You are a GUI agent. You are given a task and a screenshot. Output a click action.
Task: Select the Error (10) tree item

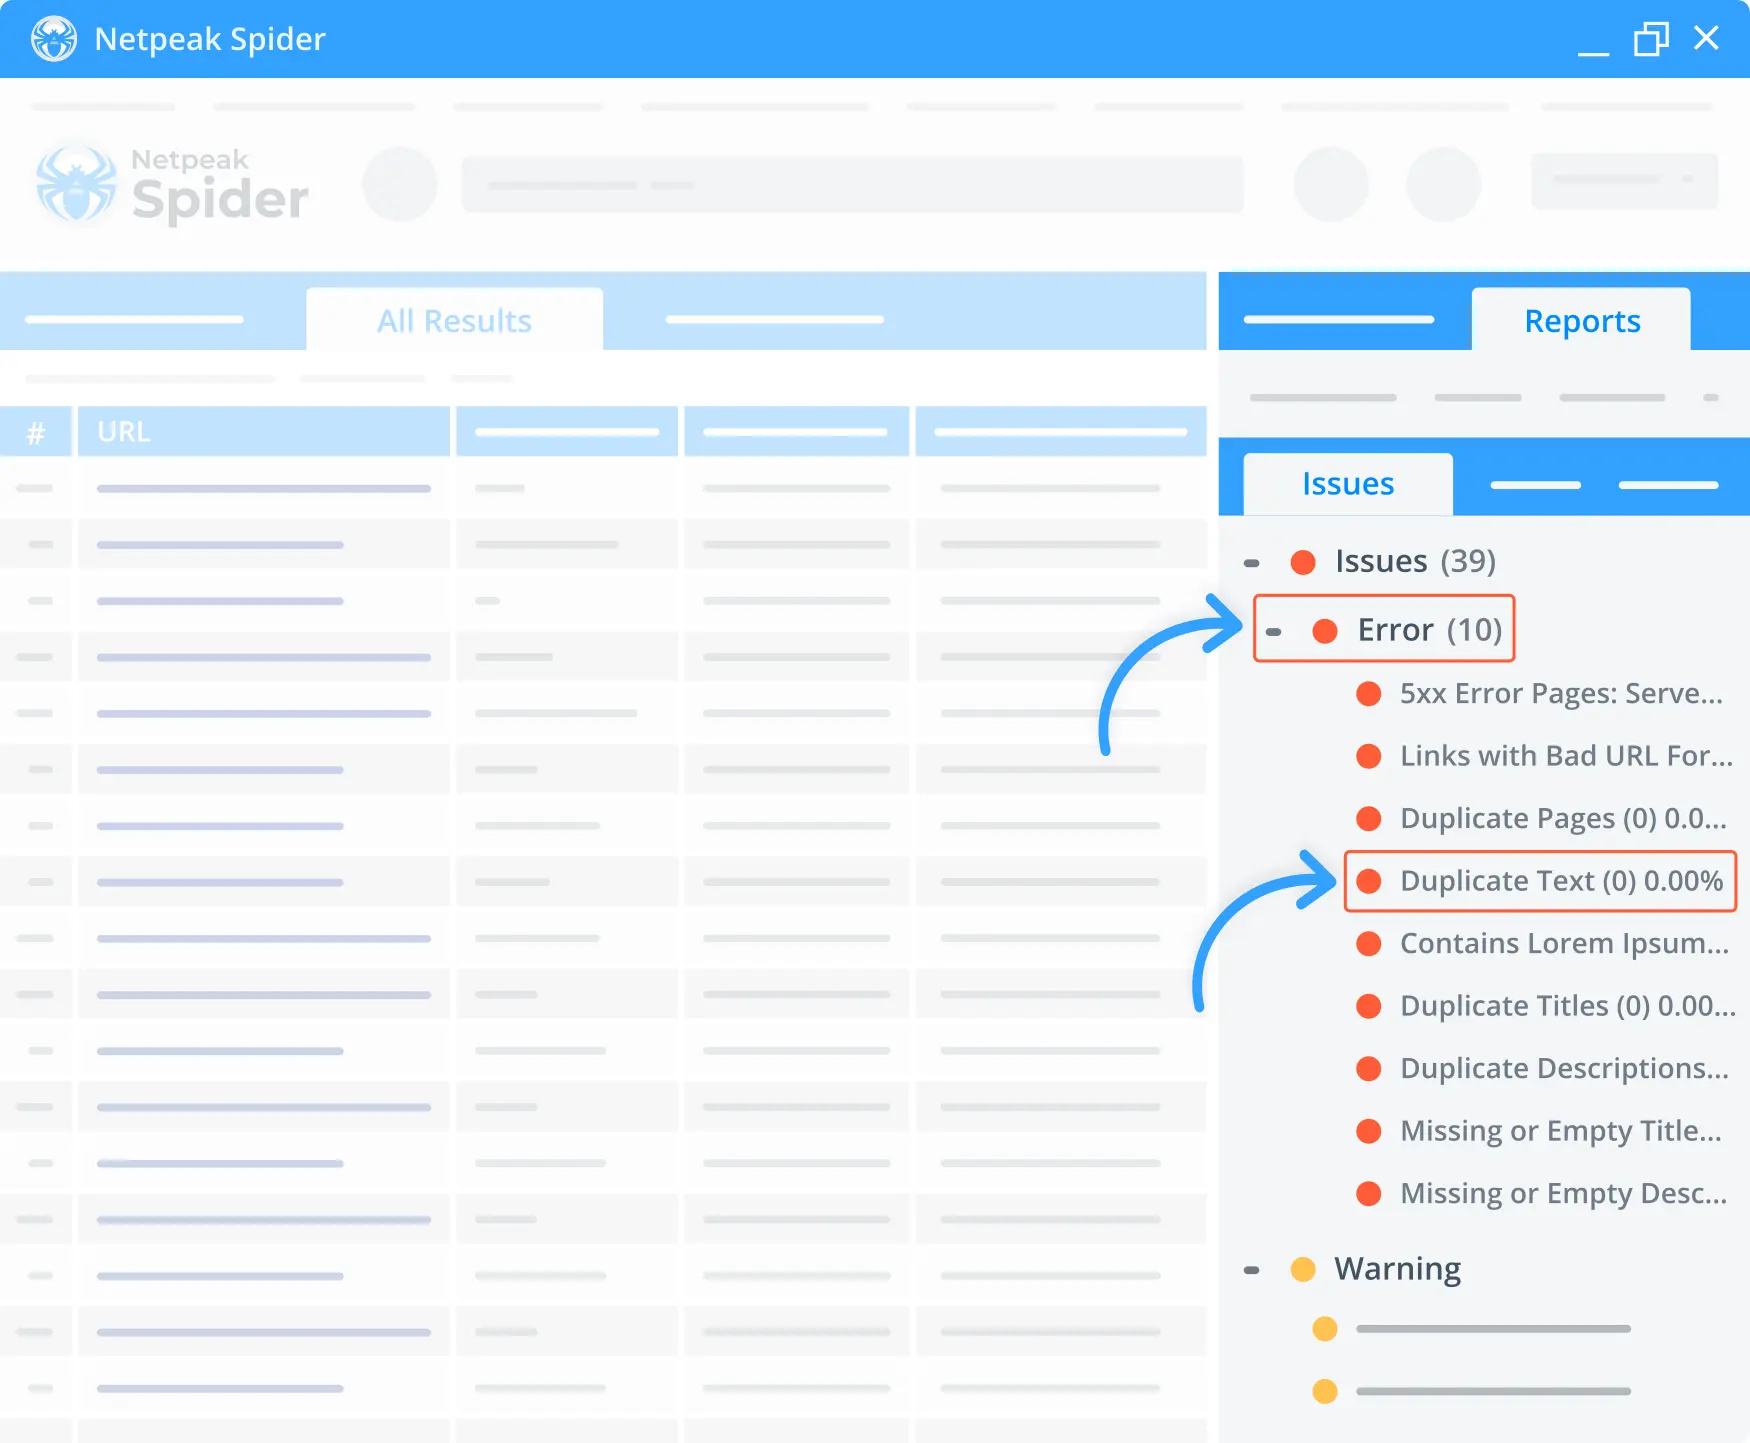click(1429, 630)
